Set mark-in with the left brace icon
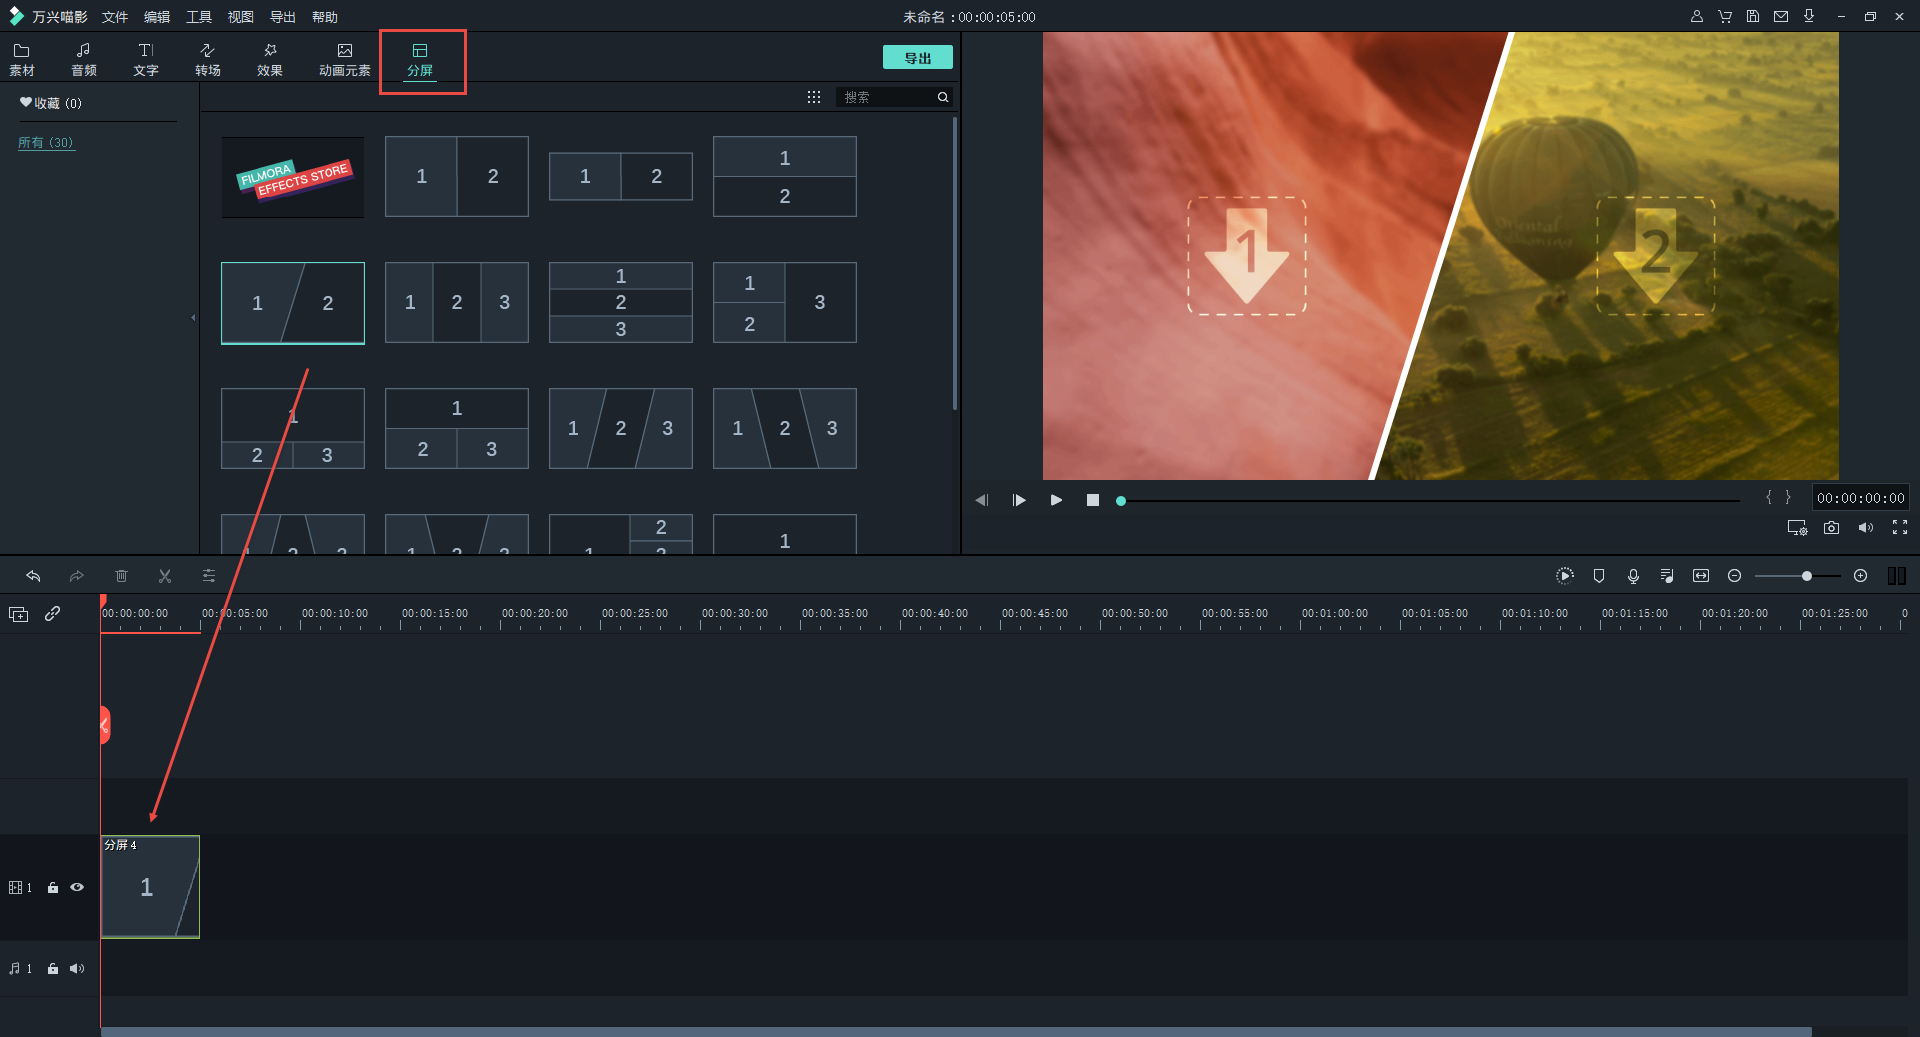1920x1037 pixels. pyautogui.click(x=1769, y=497)
